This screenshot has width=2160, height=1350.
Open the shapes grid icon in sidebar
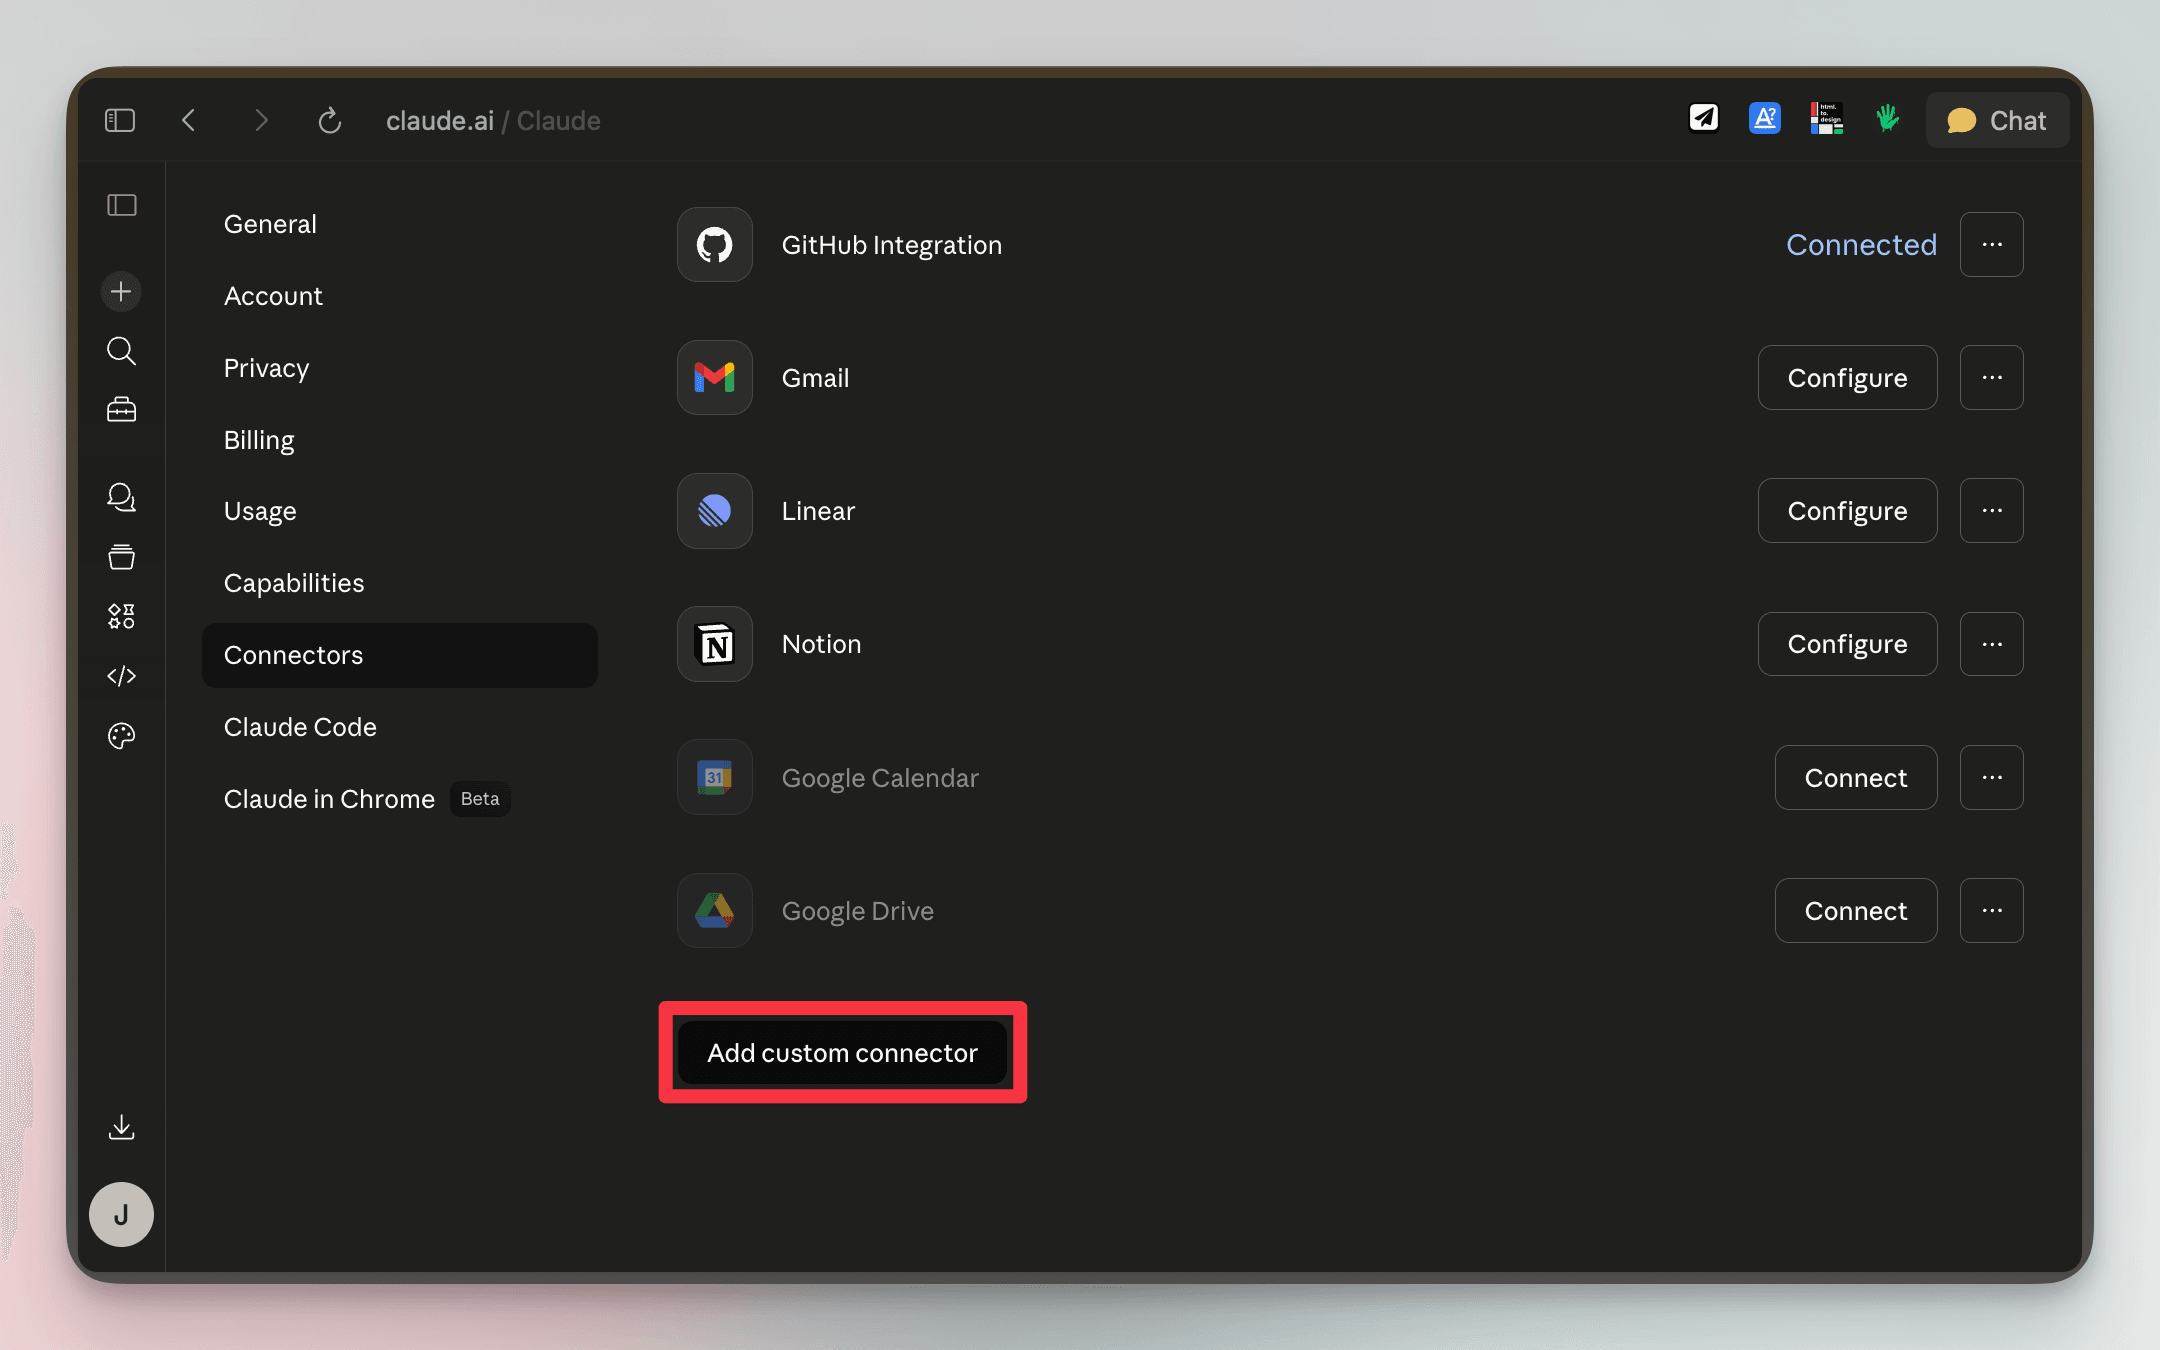coord(121,616)
